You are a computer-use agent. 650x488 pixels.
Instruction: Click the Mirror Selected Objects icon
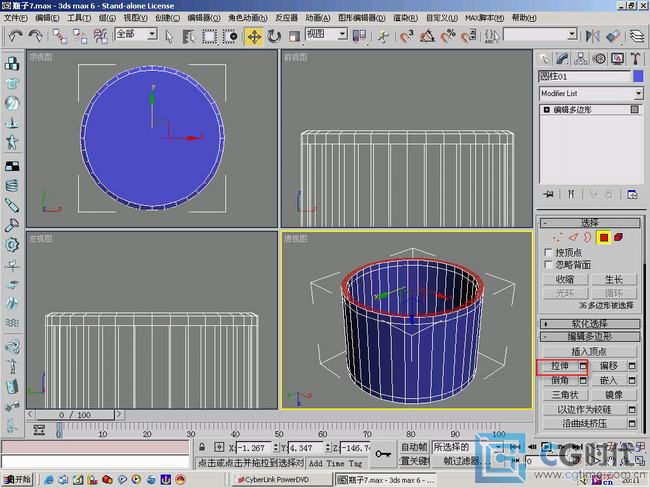click(592, 36)
